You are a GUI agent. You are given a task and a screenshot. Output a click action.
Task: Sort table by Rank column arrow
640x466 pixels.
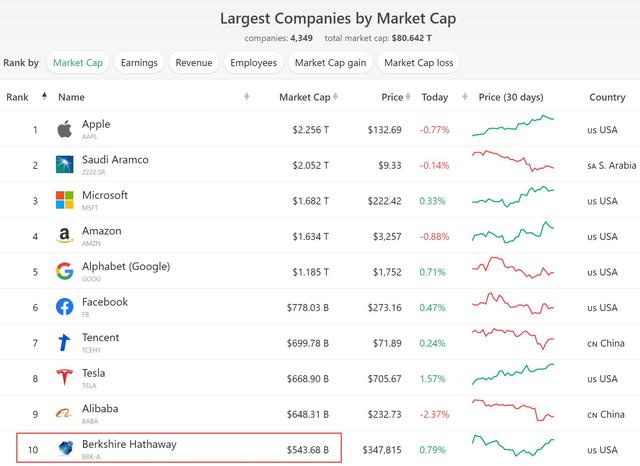(42, 97)
